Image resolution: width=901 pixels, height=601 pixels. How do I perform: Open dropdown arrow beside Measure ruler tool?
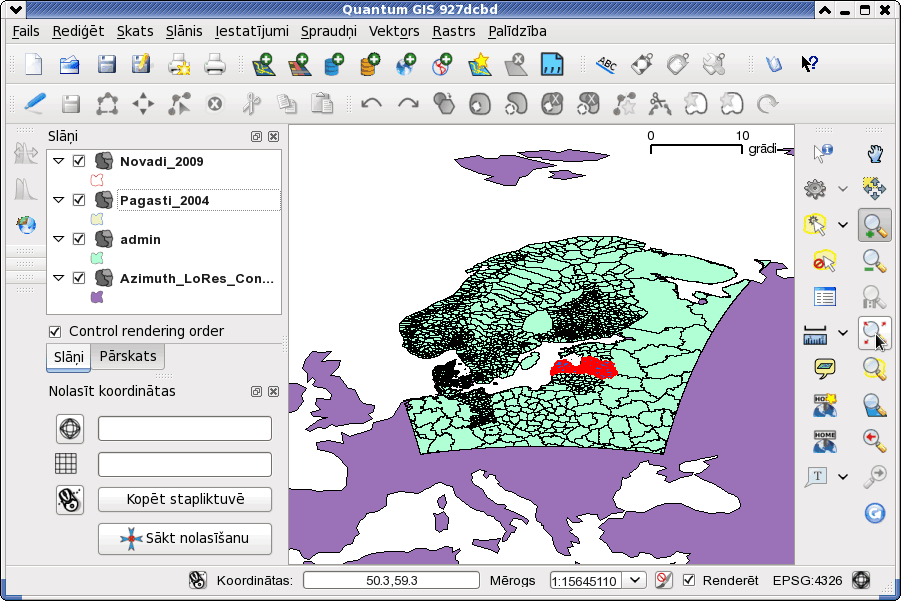pos(843,332)
